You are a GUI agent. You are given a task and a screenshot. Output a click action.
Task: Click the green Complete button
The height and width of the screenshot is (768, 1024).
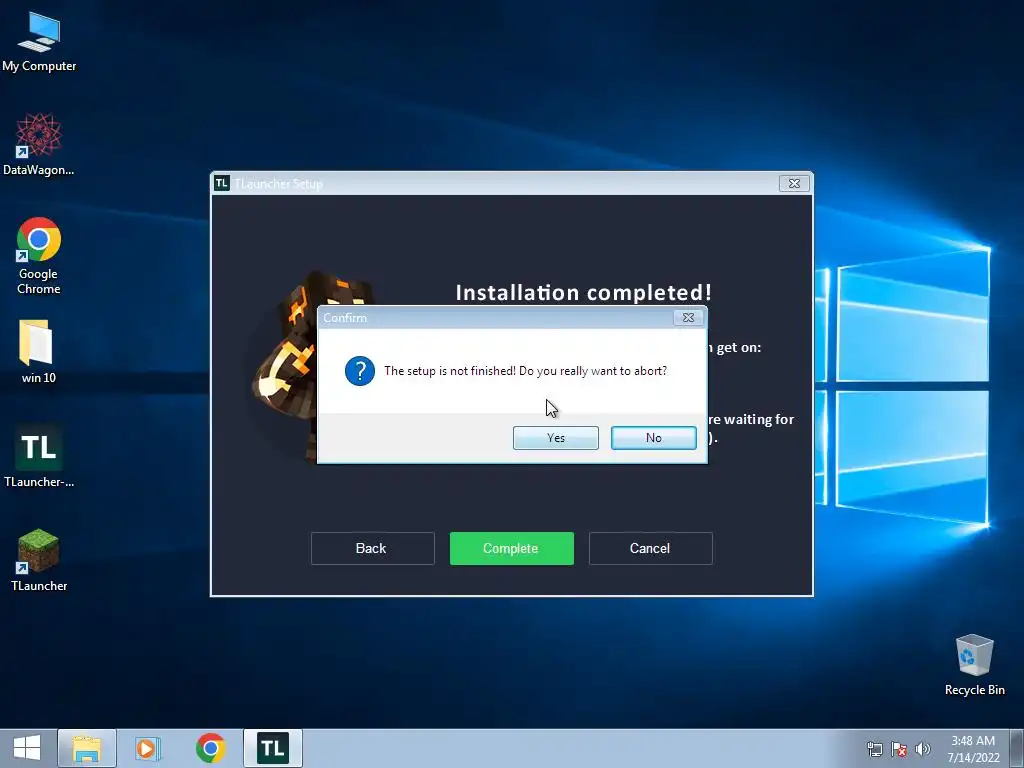coord(511,549)
